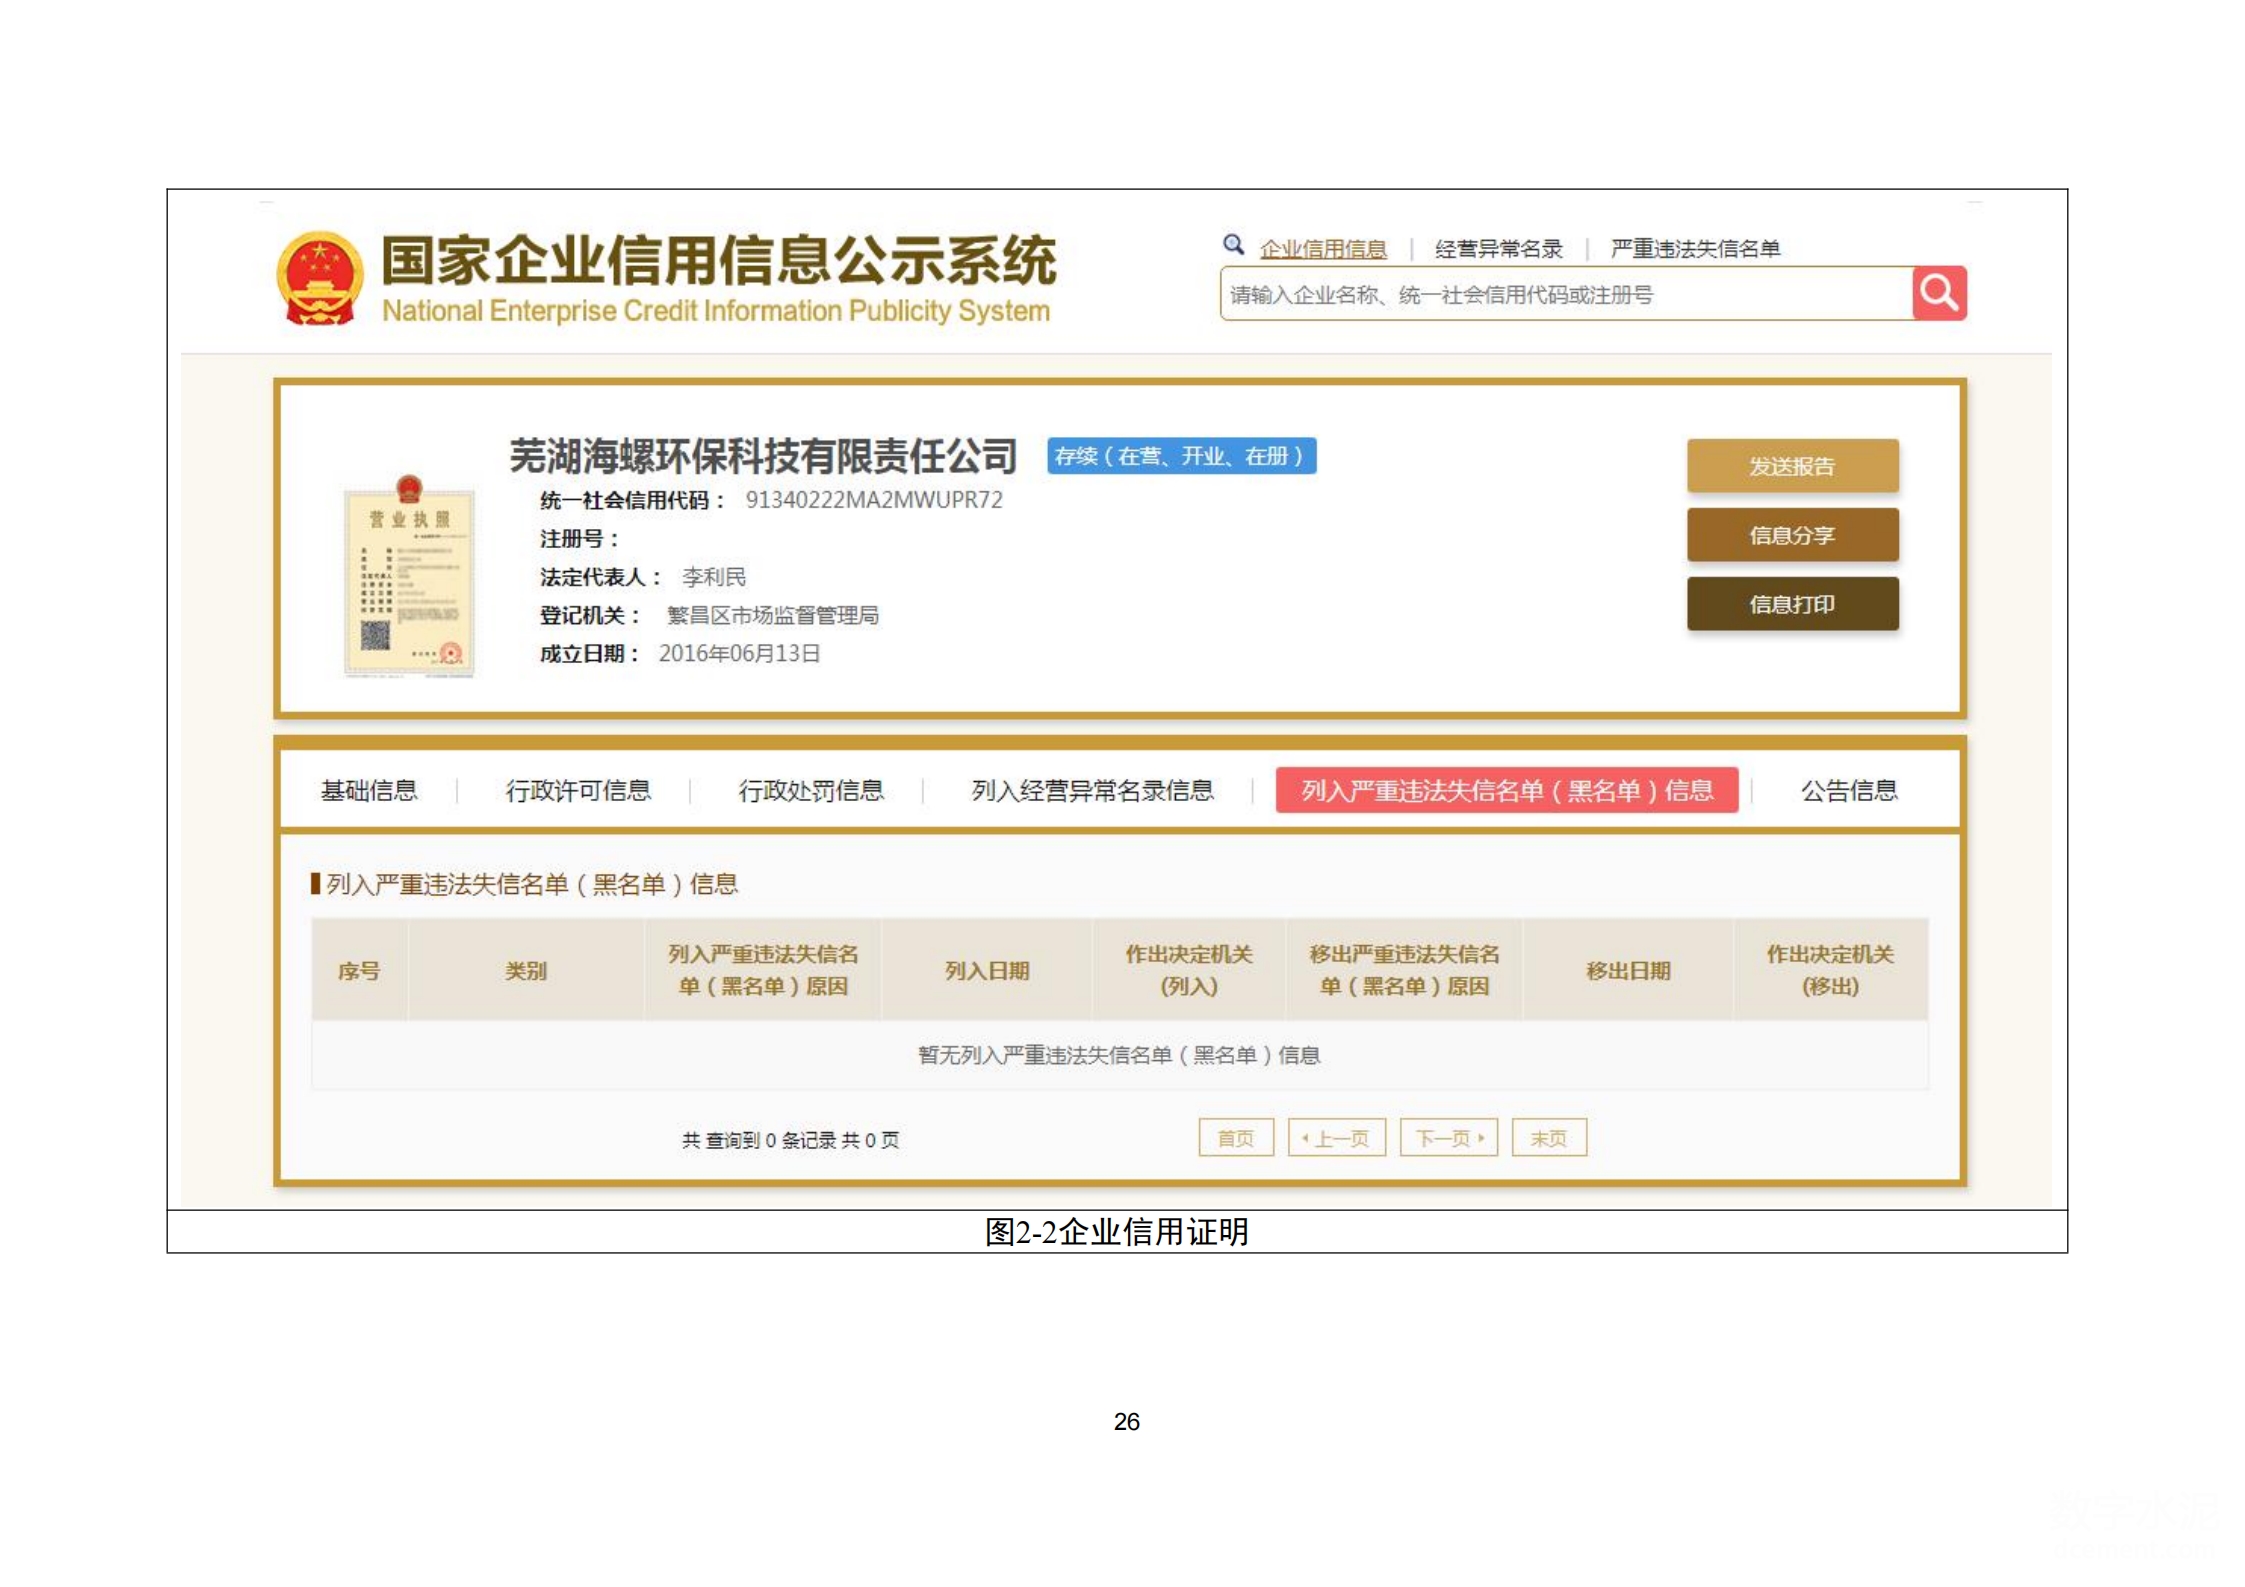The height and width of the screenshot is (1587, 2245).
Task: Switch to the 公告信息 tab
Action: (1848, 791)
